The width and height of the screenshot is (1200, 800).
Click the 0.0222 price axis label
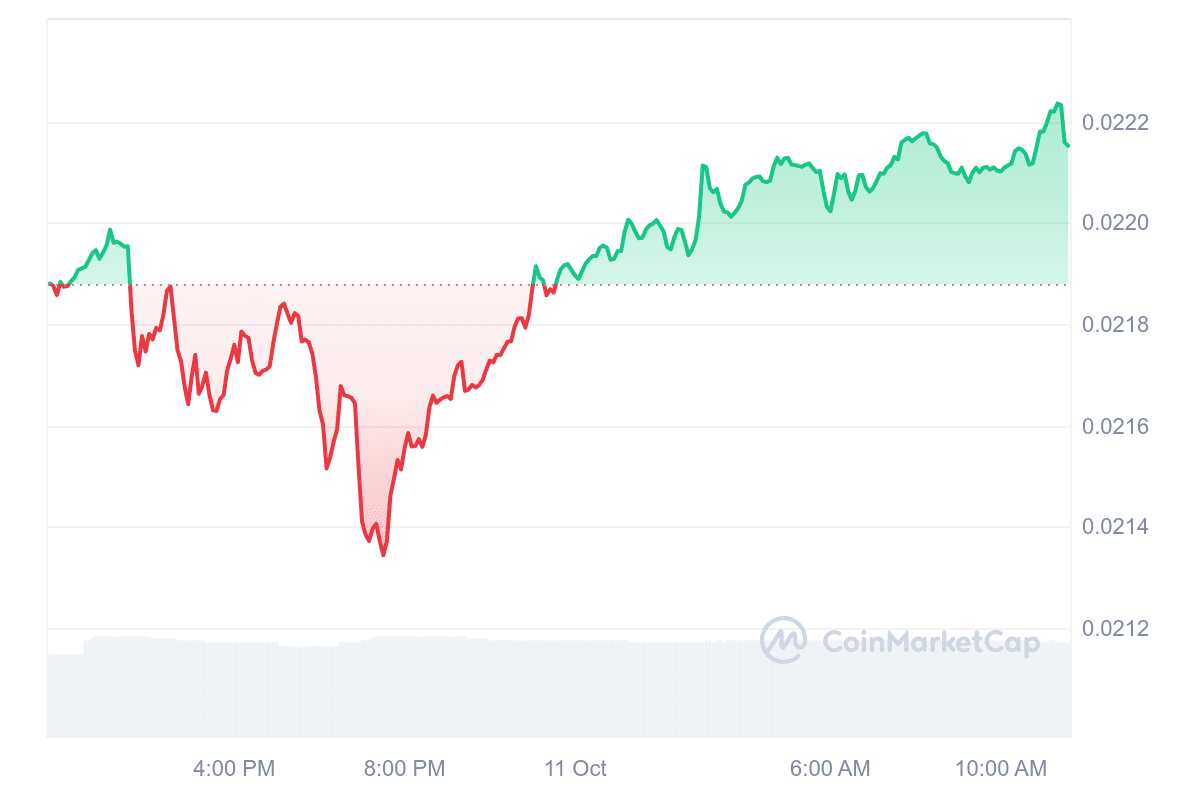coord(1116,123)
